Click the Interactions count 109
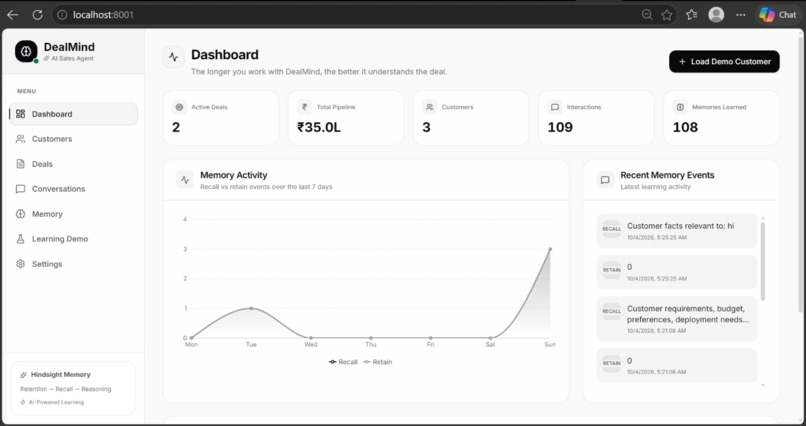Viewport: 806px width, 426px height. point(560,127)
